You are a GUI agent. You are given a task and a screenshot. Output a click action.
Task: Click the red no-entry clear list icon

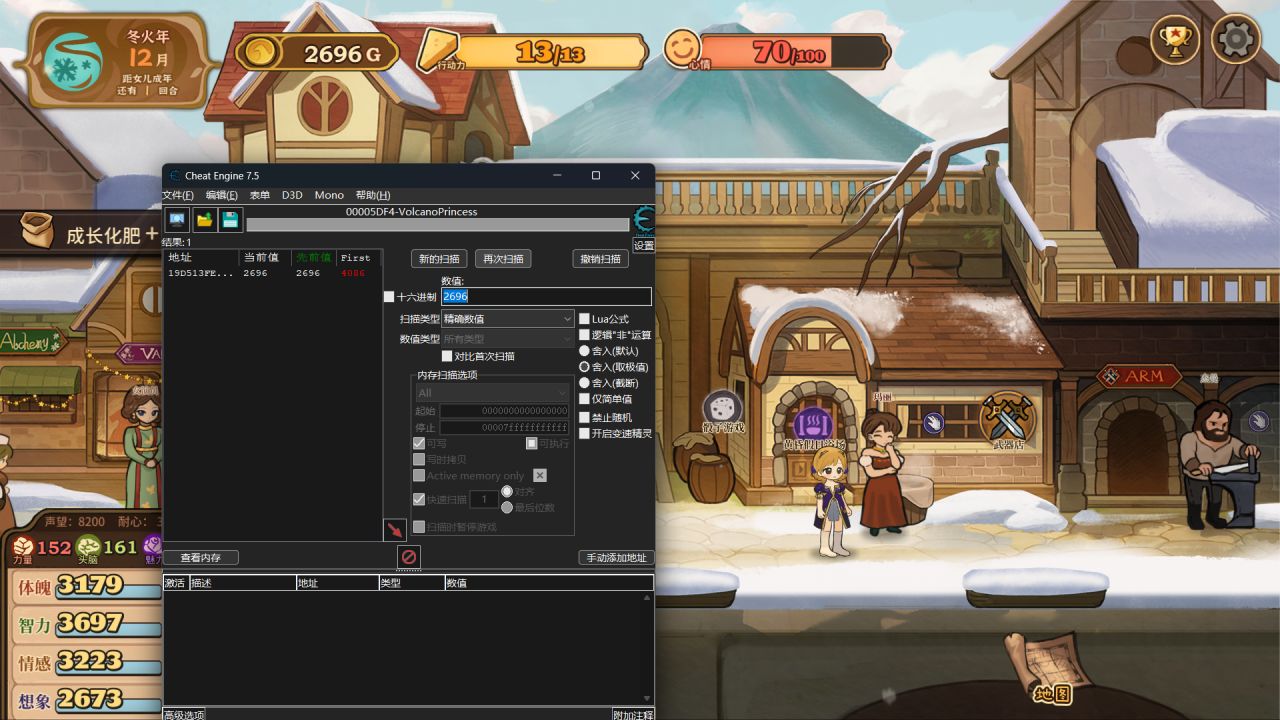[x=408, y=557]
